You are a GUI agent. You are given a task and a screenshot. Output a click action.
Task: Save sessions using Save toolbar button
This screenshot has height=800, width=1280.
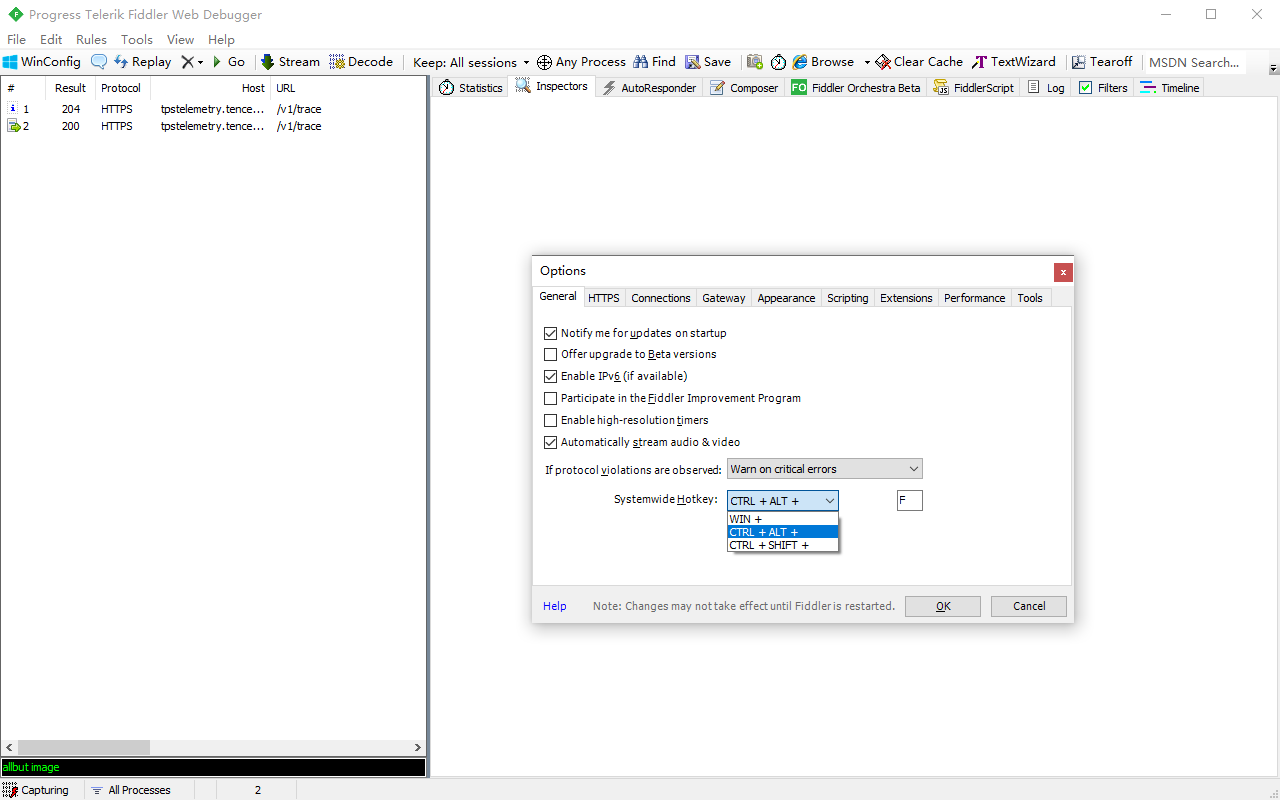point(708,62)
